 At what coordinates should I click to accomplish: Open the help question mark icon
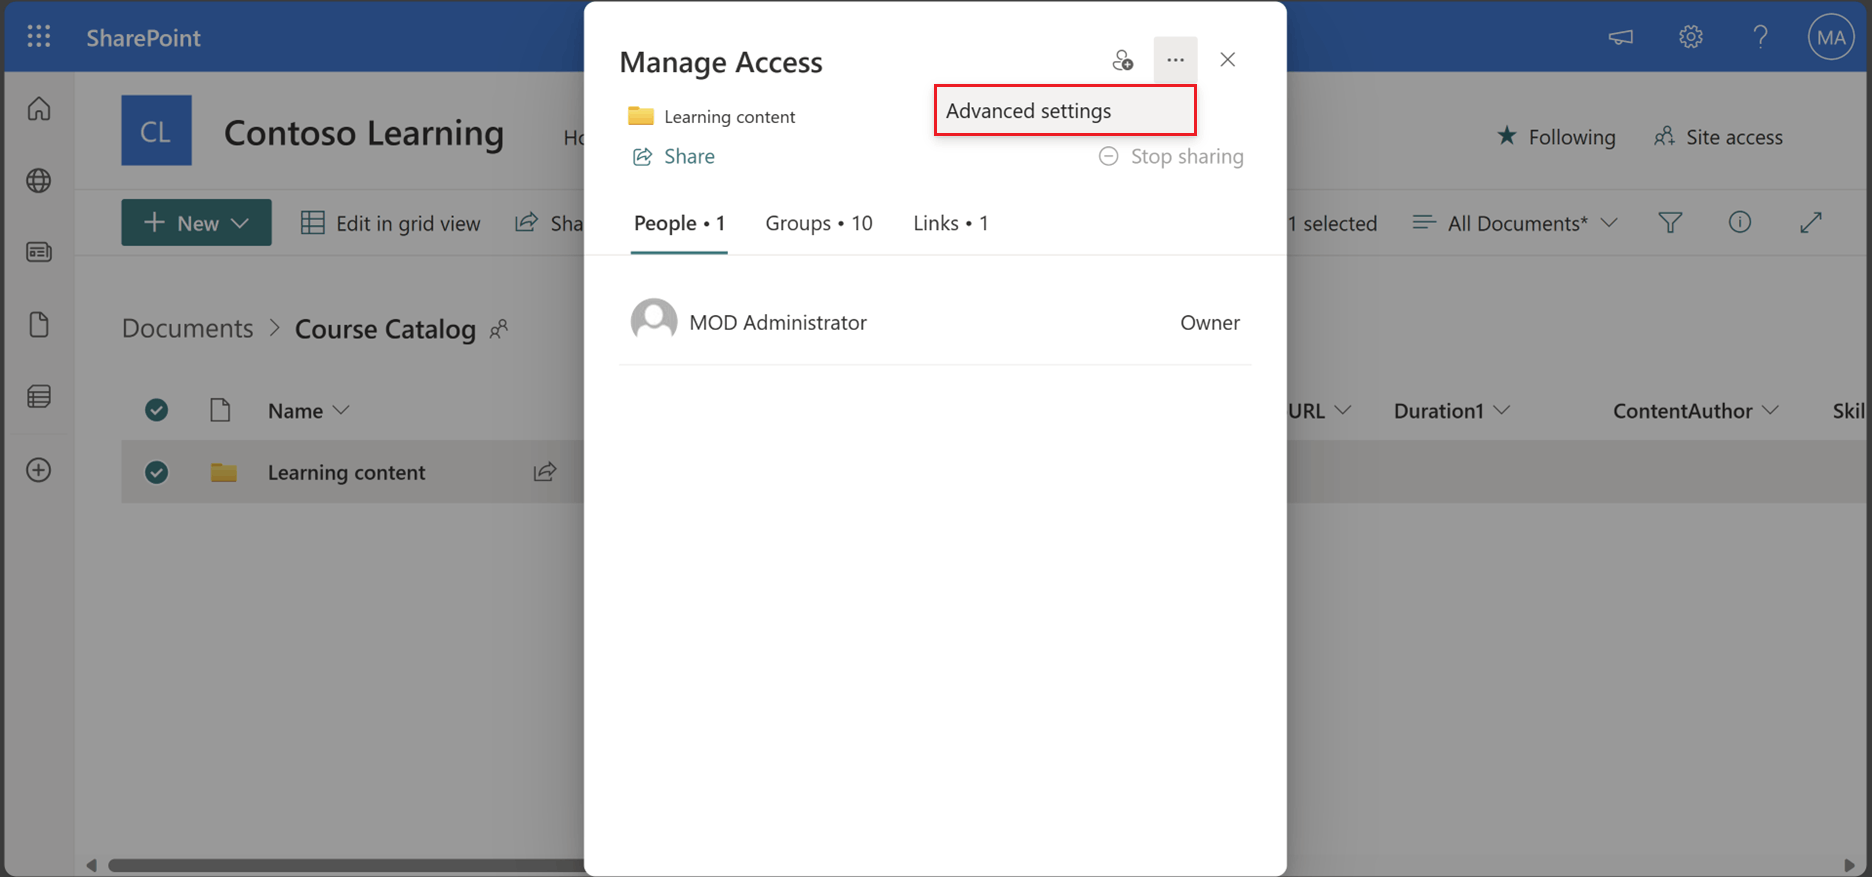[x=1761, y=37]
